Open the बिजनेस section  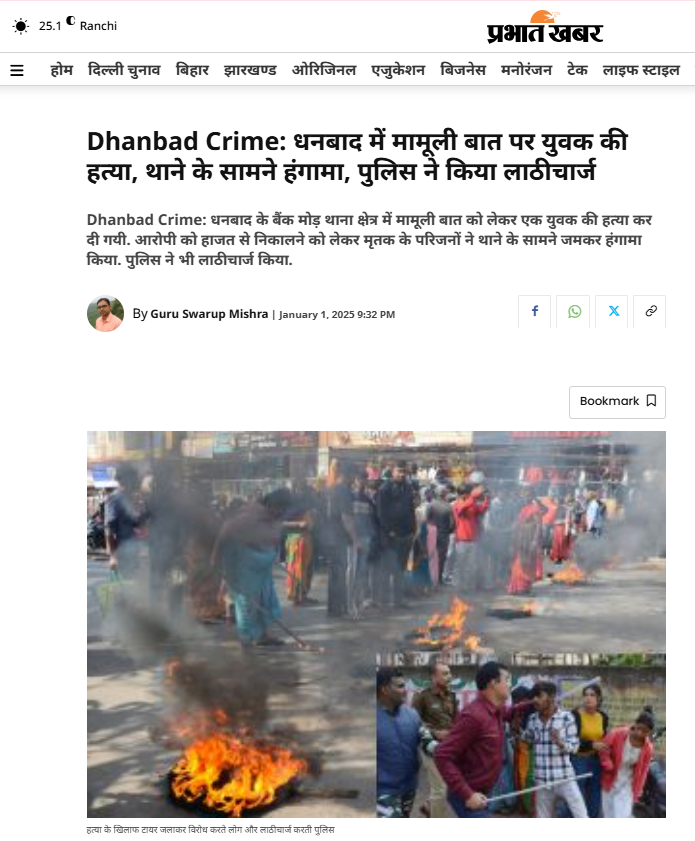coord(463,70)
